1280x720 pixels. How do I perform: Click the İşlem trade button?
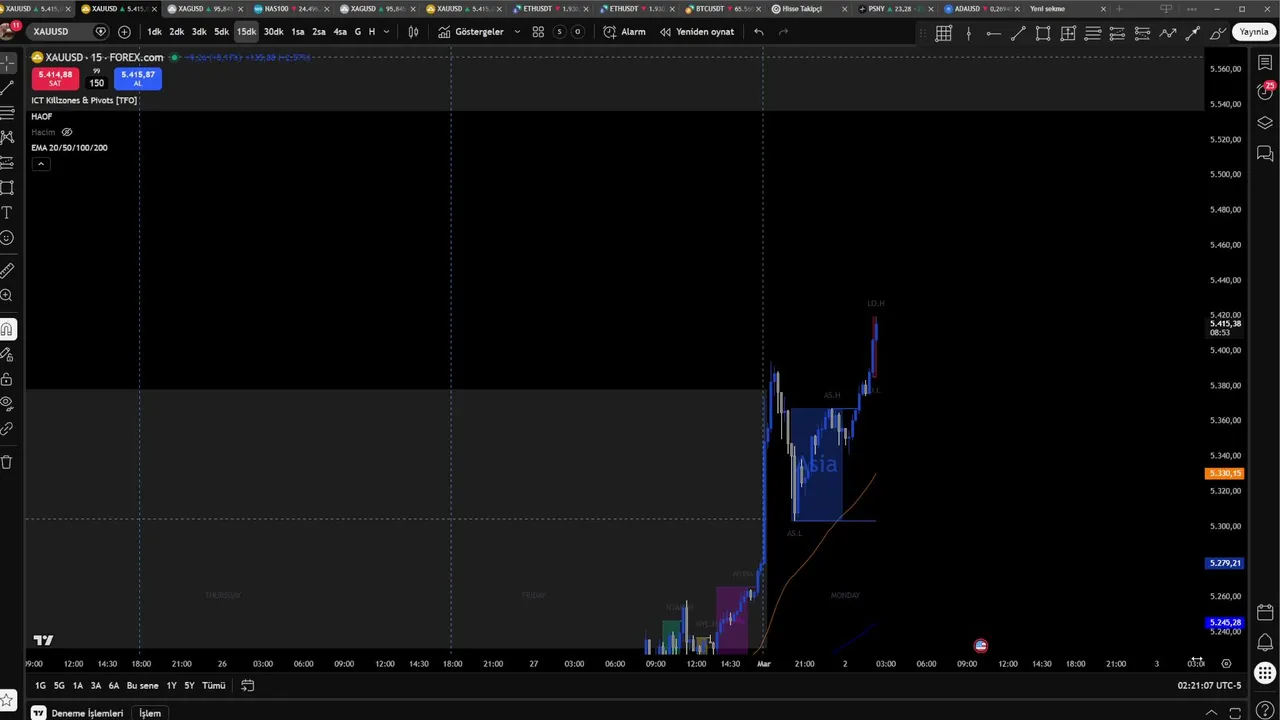coord(150,713)
